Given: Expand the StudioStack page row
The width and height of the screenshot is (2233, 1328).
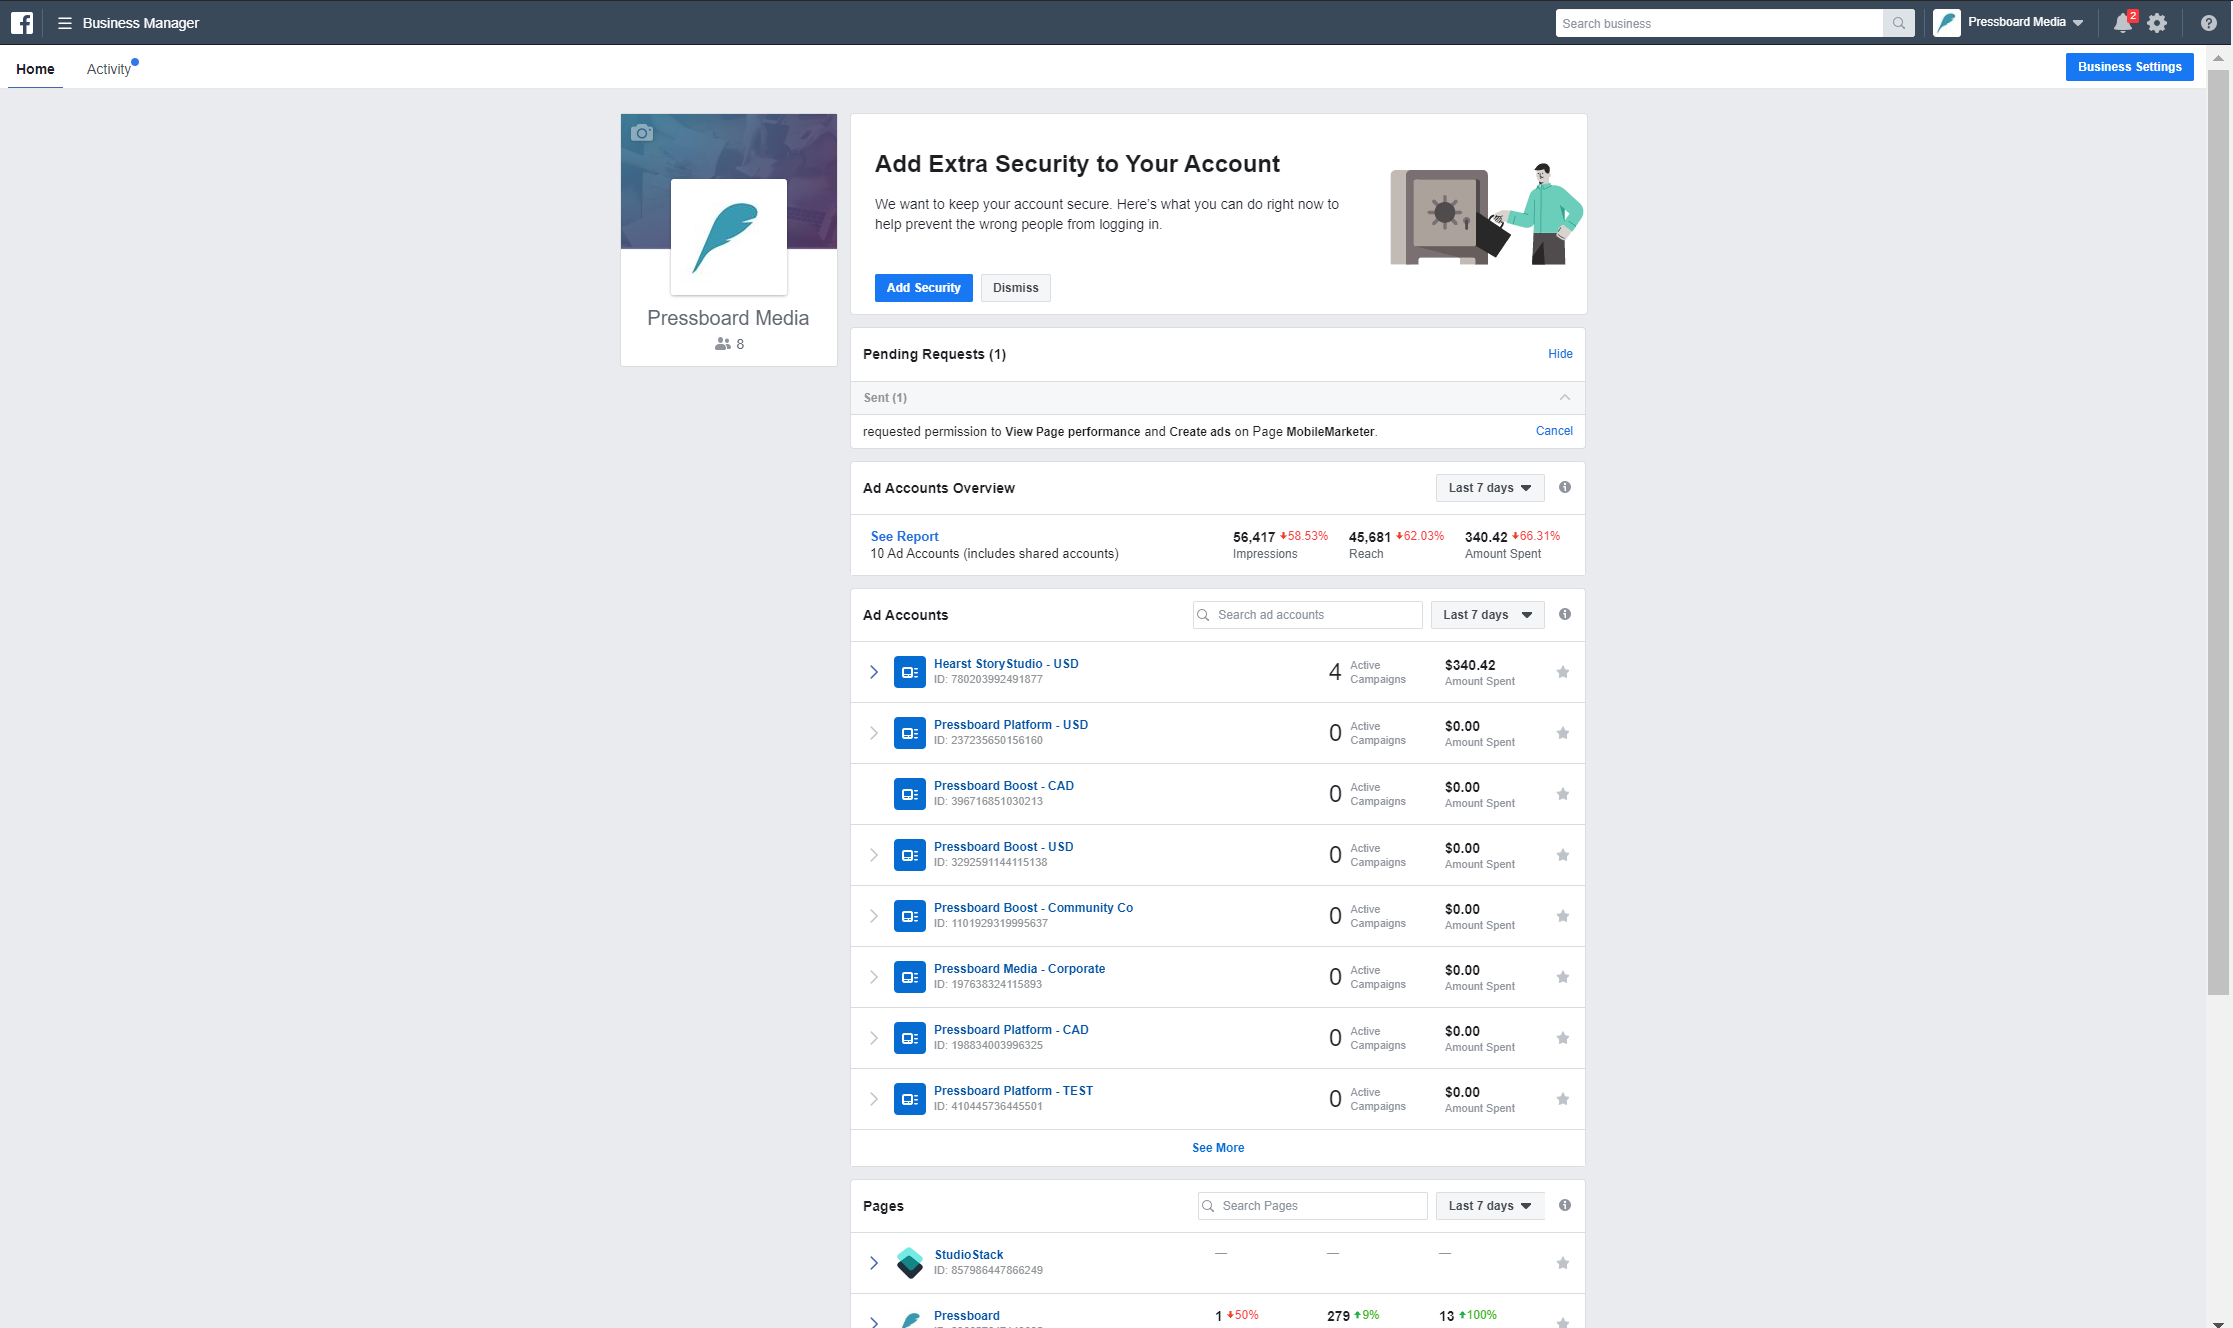Looking at the screenshot, I should [x=873, y=1263].
